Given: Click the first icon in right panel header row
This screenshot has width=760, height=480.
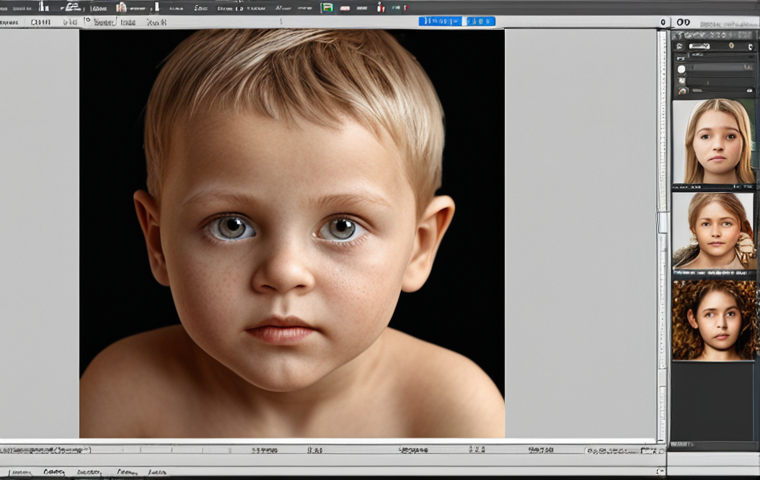Looking at the screenshot, I should click(x=678, y=34).
